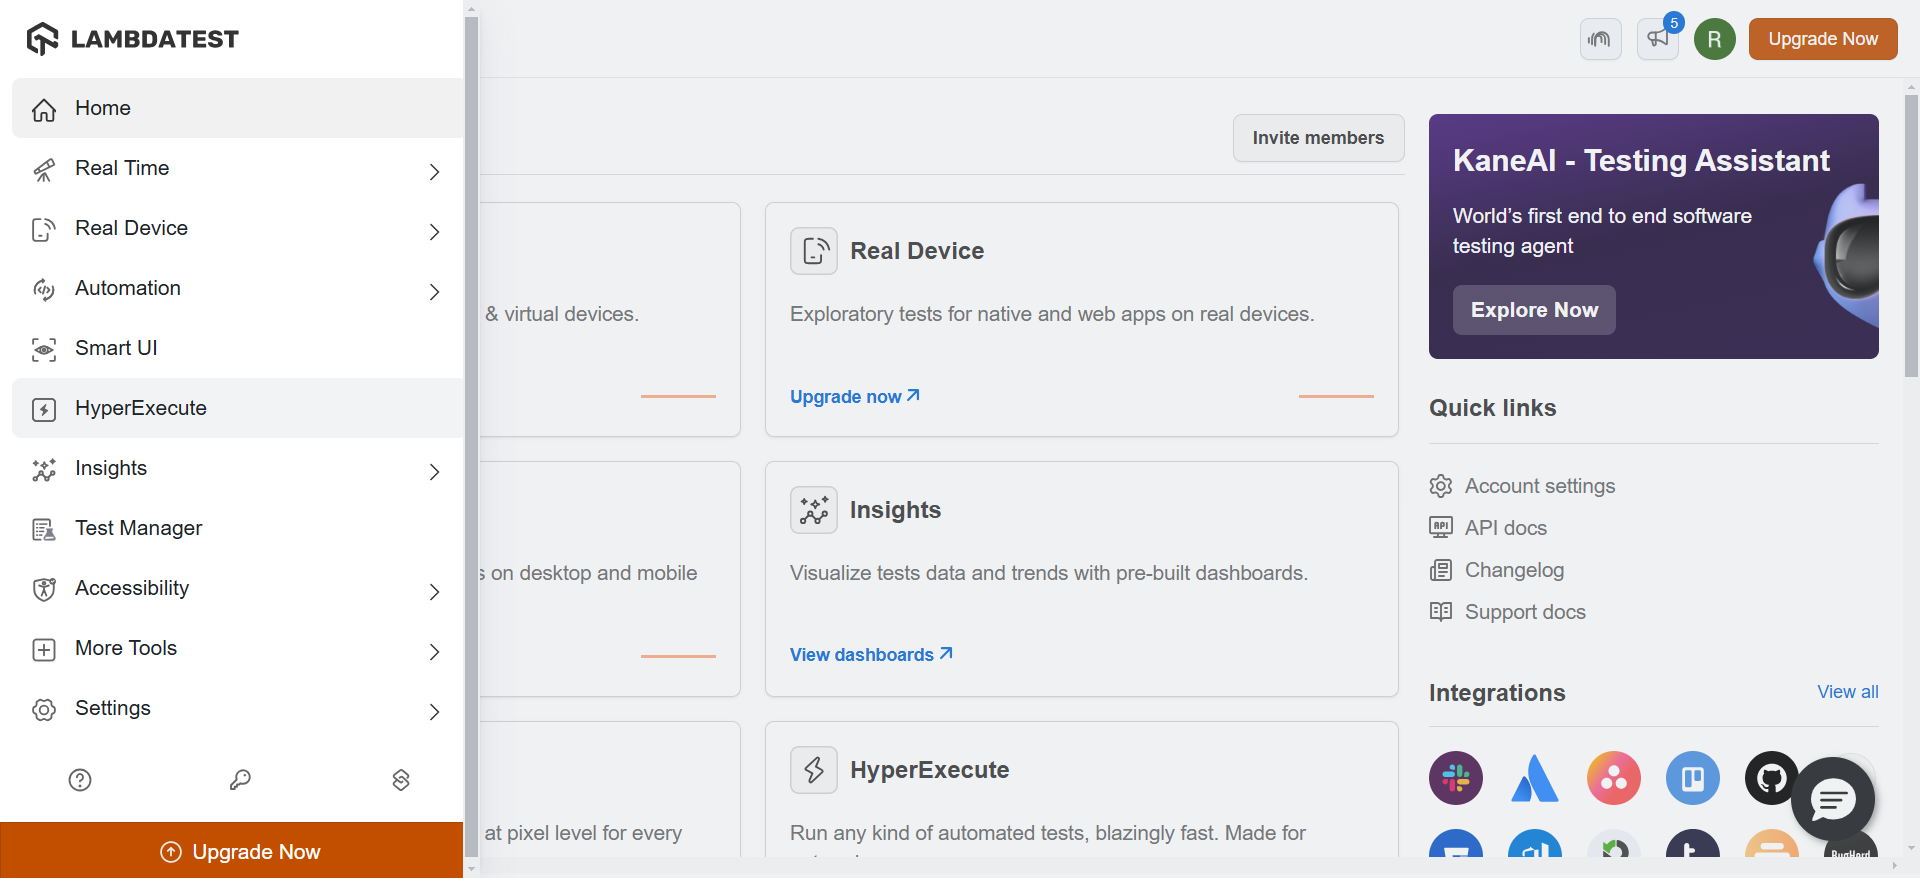This screenshot has height=878, width=1920.
Task: Open the chat support bubble
Action: pos(1832,799)
